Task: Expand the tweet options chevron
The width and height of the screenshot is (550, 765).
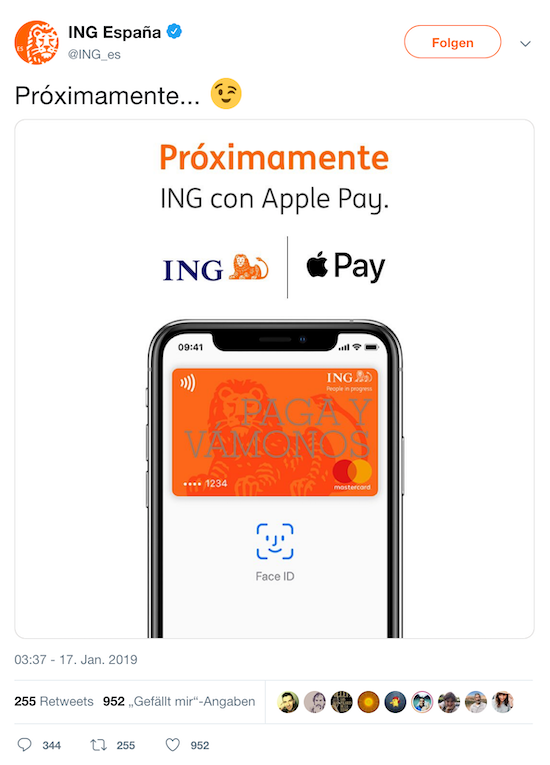Action: pyautogui.click(x=525, y=43)
